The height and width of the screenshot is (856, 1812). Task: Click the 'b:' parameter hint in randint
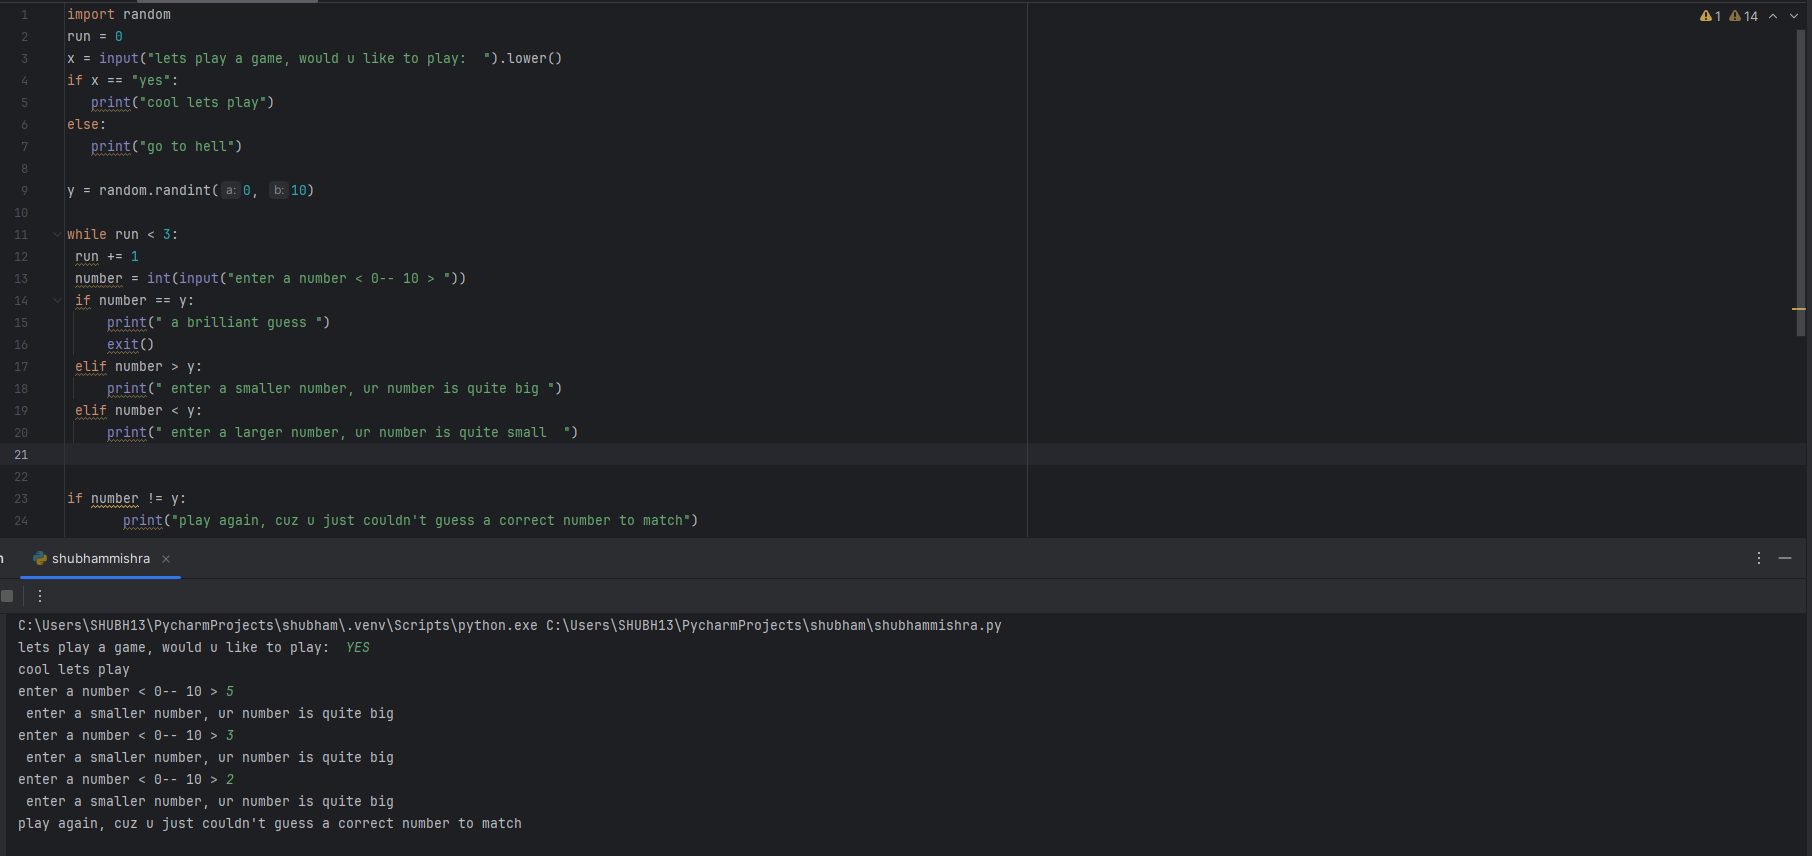tap(279, 191)
